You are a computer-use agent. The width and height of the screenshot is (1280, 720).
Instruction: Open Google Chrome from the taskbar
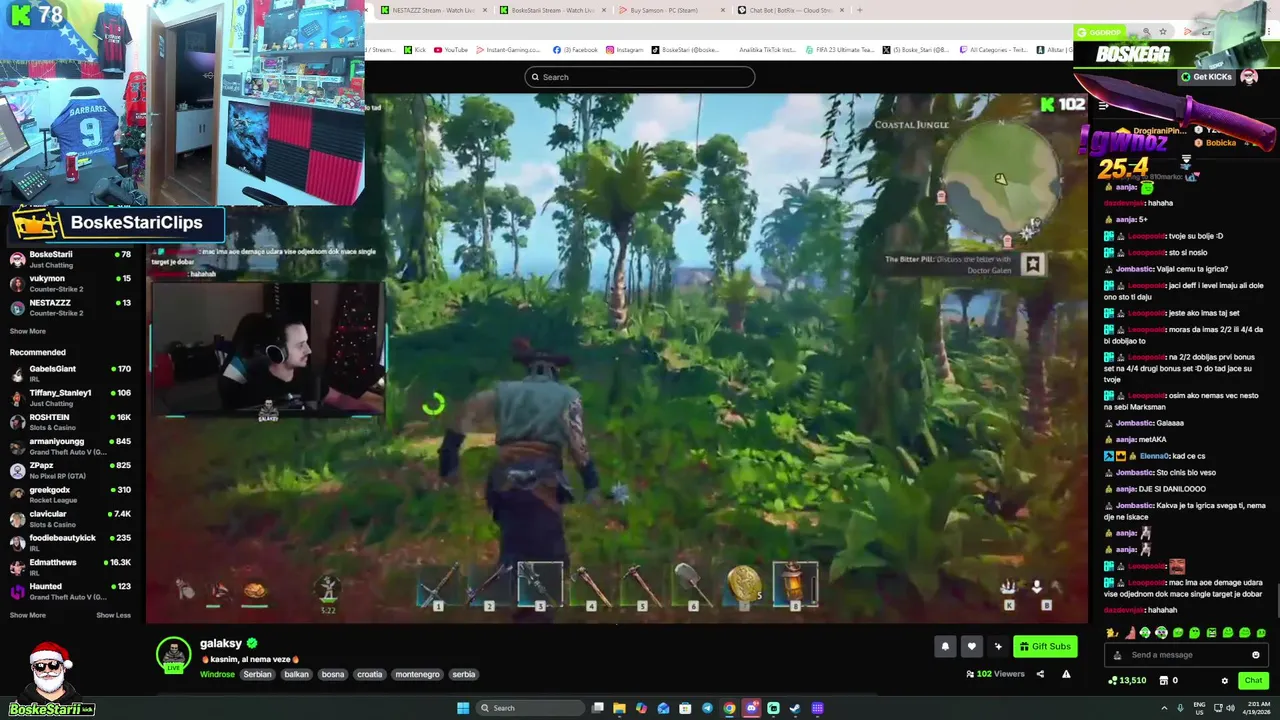pyautogui.click(x=729, y=708)
